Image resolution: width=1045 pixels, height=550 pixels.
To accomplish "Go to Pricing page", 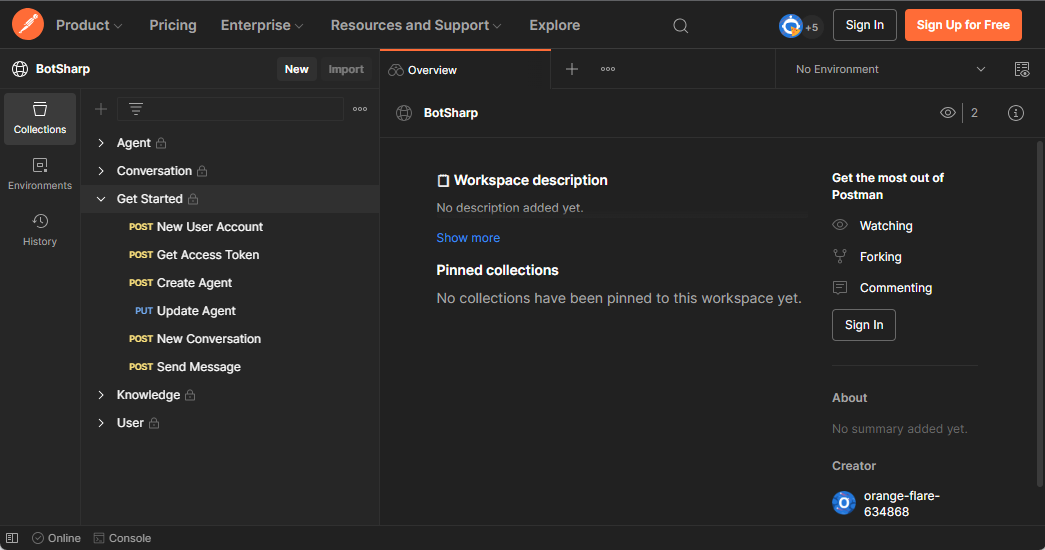I will point(173,25).
